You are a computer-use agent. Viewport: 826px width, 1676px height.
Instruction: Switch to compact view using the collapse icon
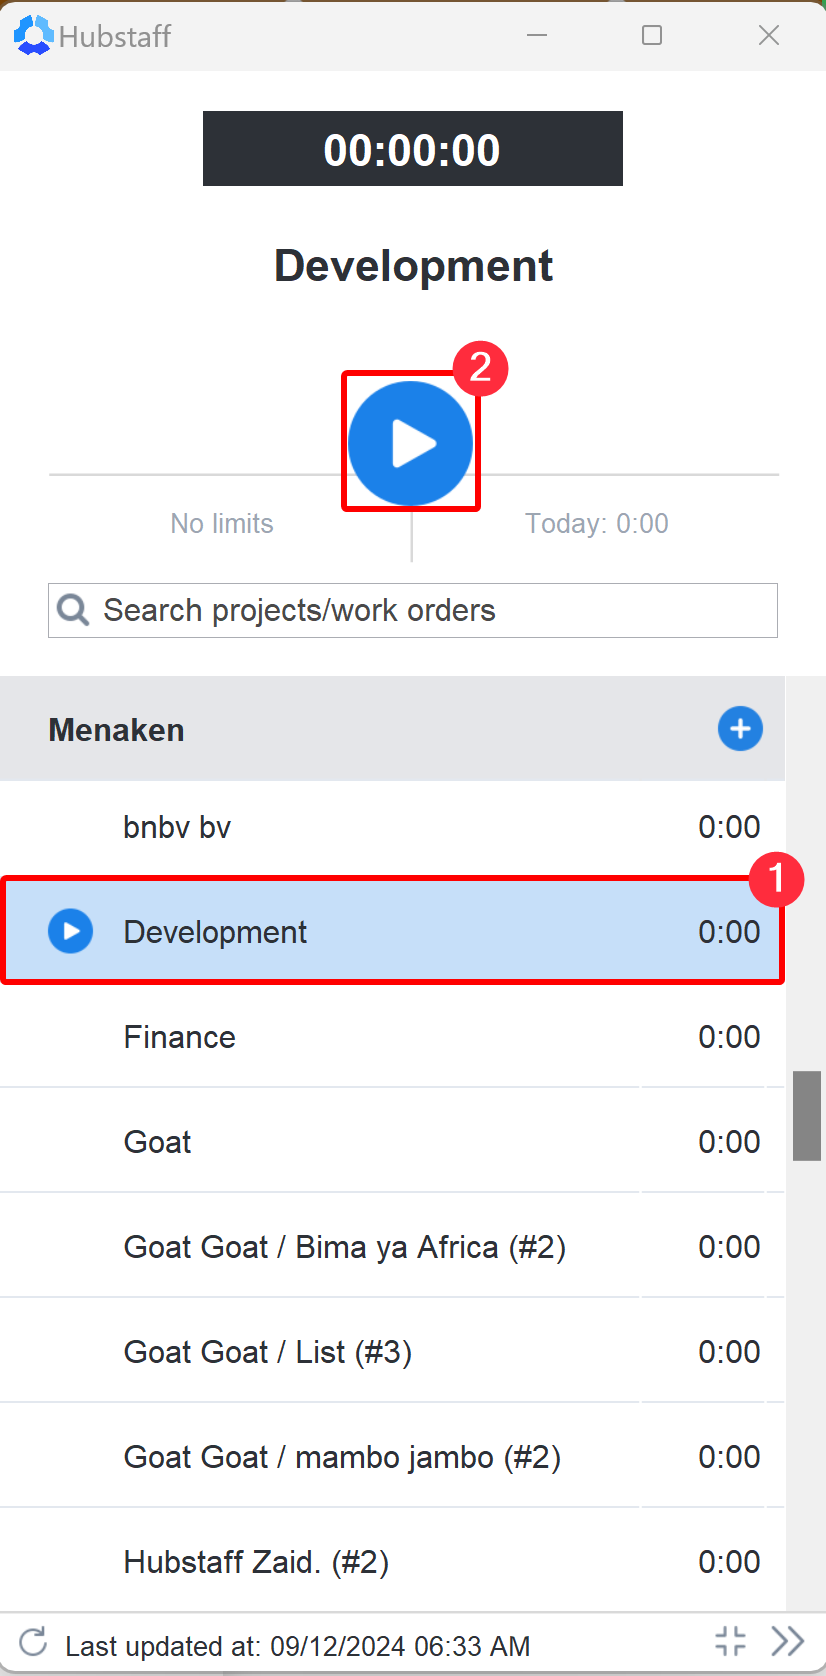click(731, 1641)
